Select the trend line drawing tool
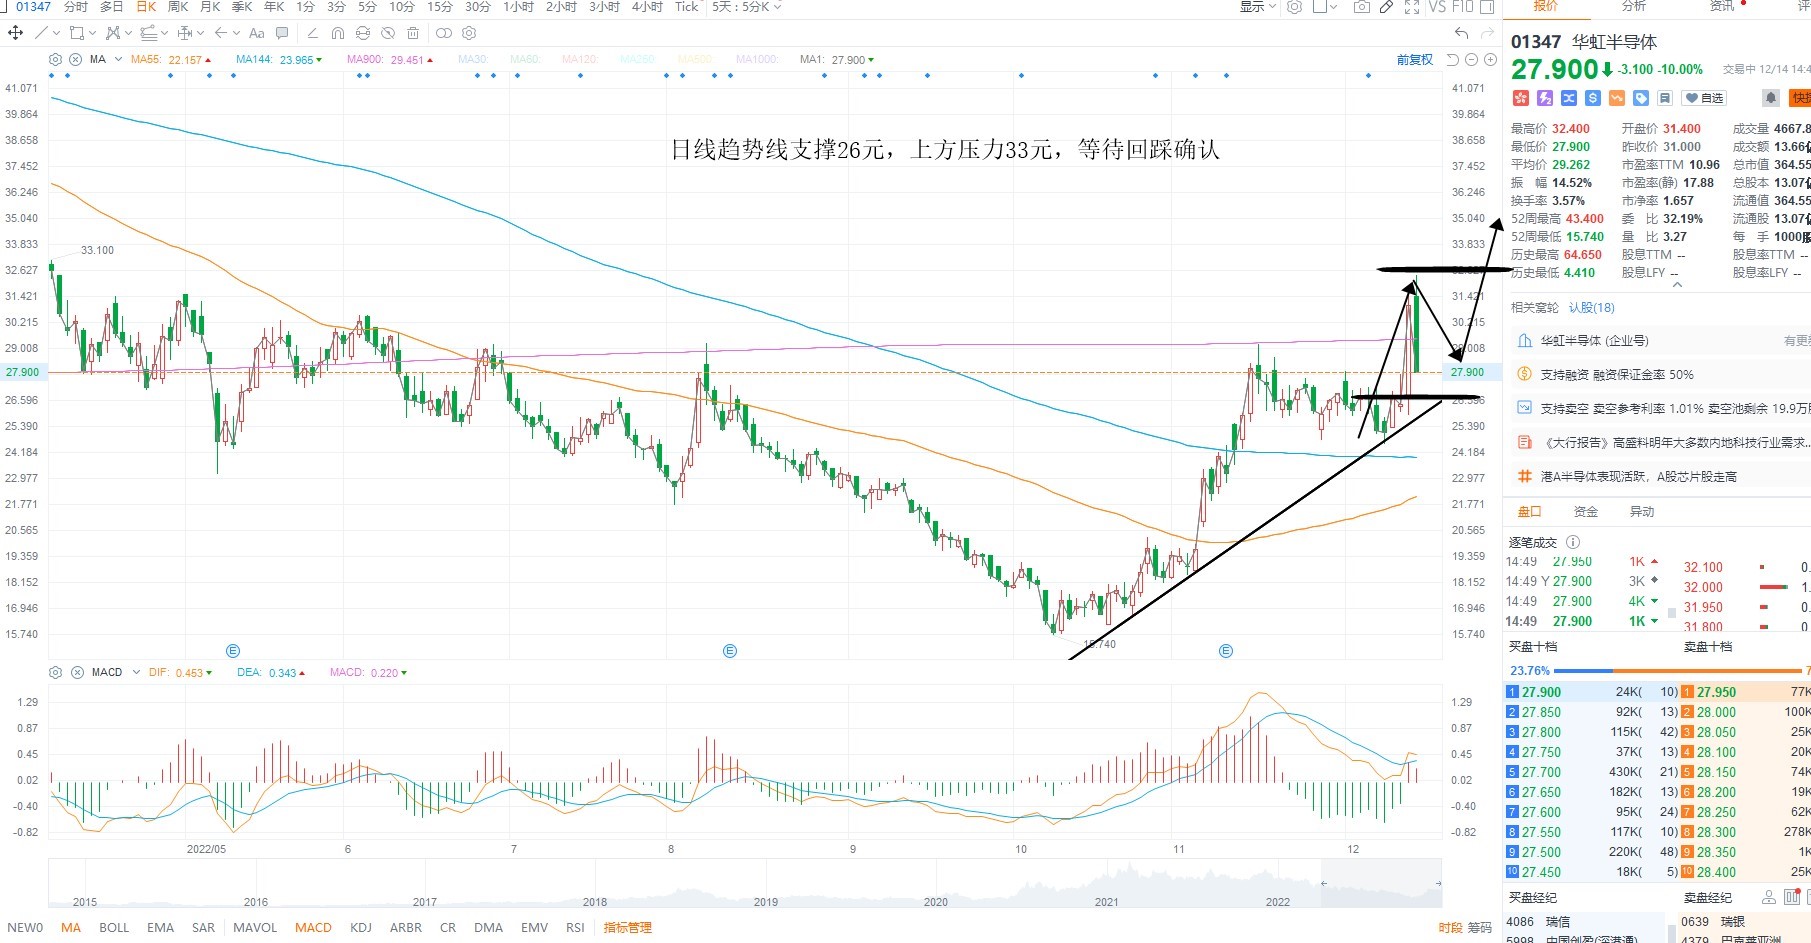Screen dimensions: 1811x943 point(41,33)
